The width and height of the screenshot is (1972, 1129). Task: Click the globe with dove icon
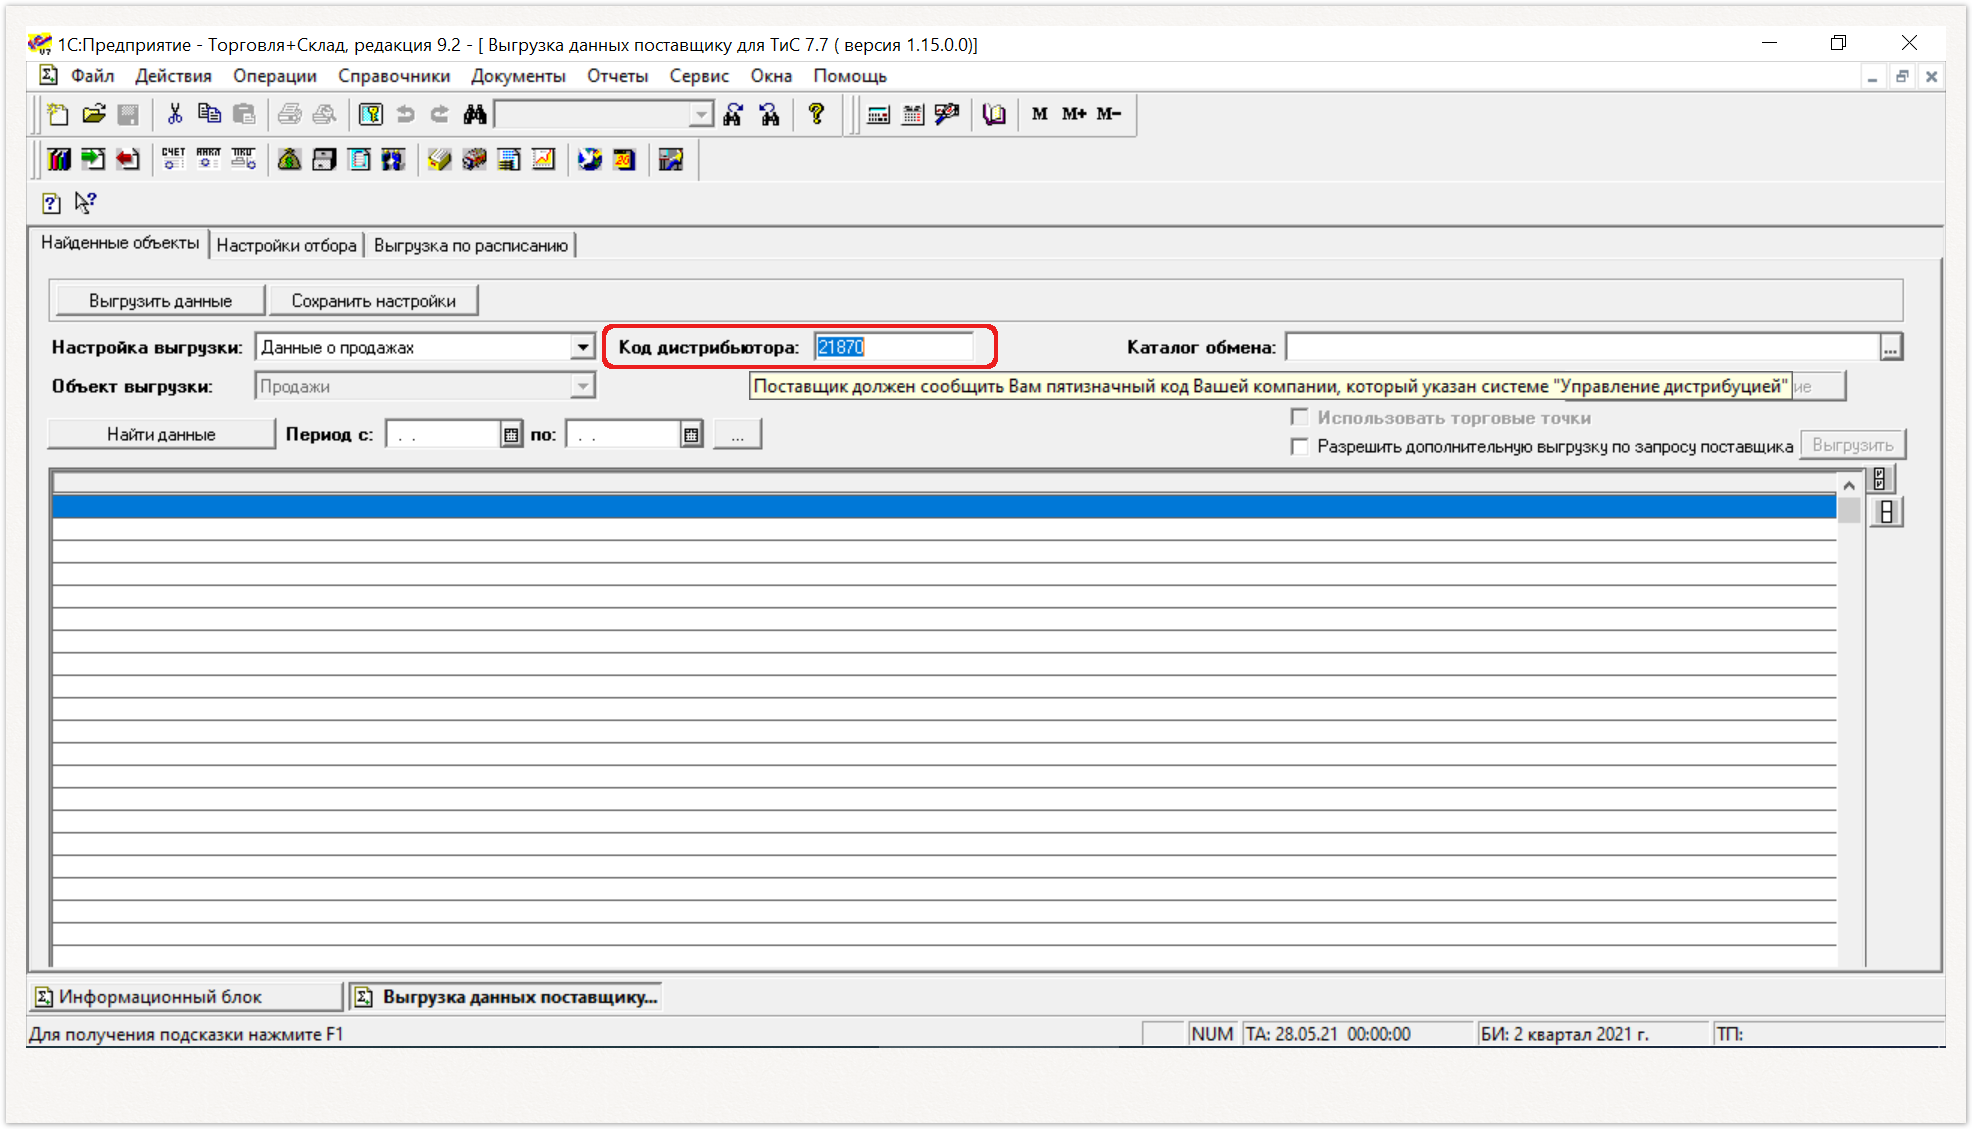590,160
